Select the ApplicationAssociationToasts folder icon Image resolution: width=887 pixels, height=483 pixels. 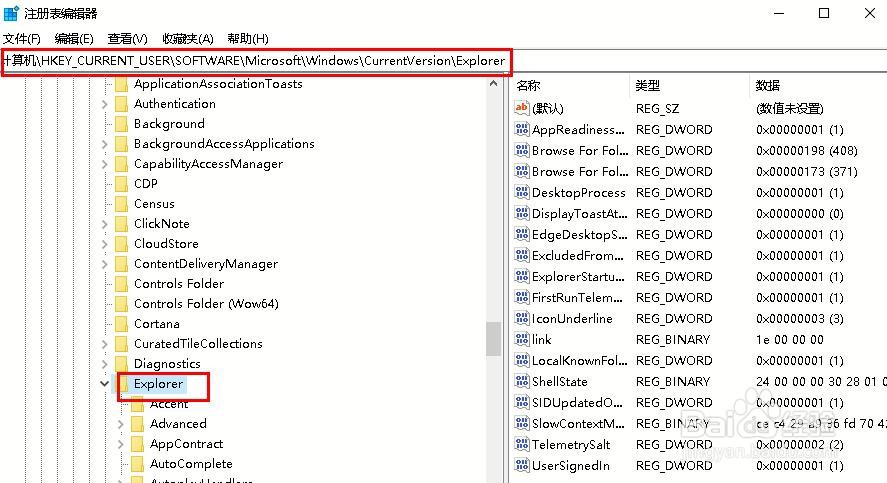pyautogui.click(x=121, y=84)
